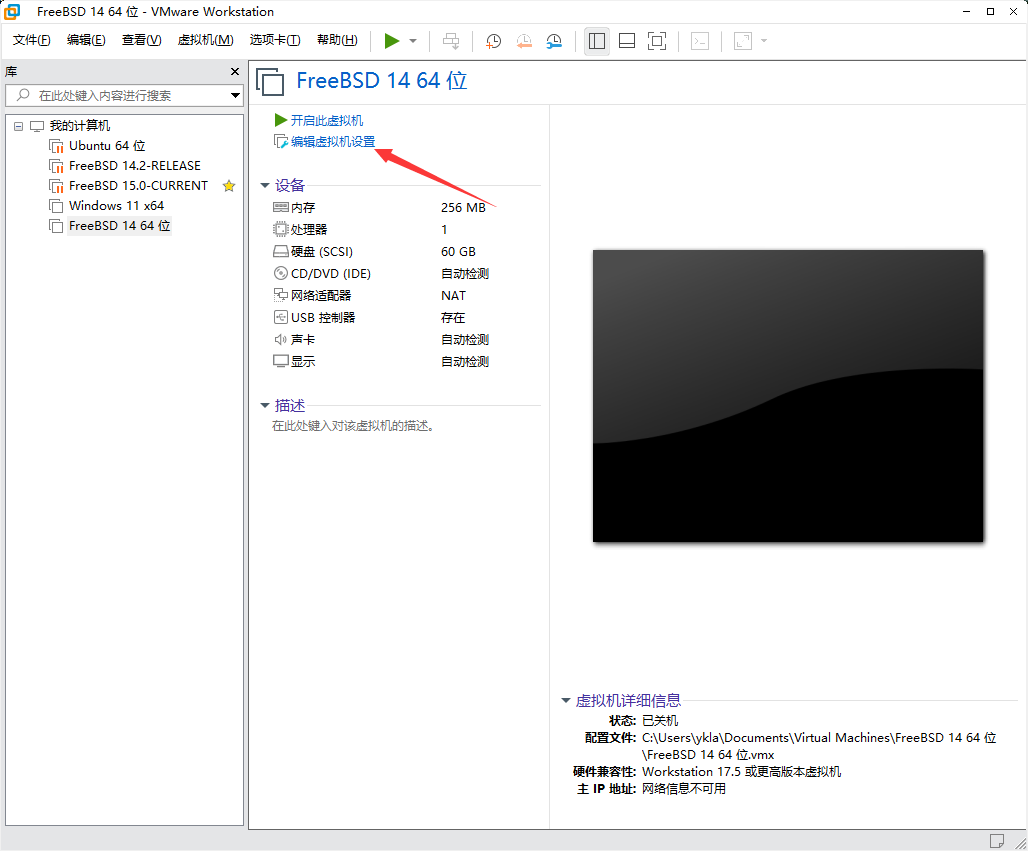The height and width of the screenshot is (851, 1028).
Task: Open the Snapshot Manager icon
Action: (x=554, y=41)
